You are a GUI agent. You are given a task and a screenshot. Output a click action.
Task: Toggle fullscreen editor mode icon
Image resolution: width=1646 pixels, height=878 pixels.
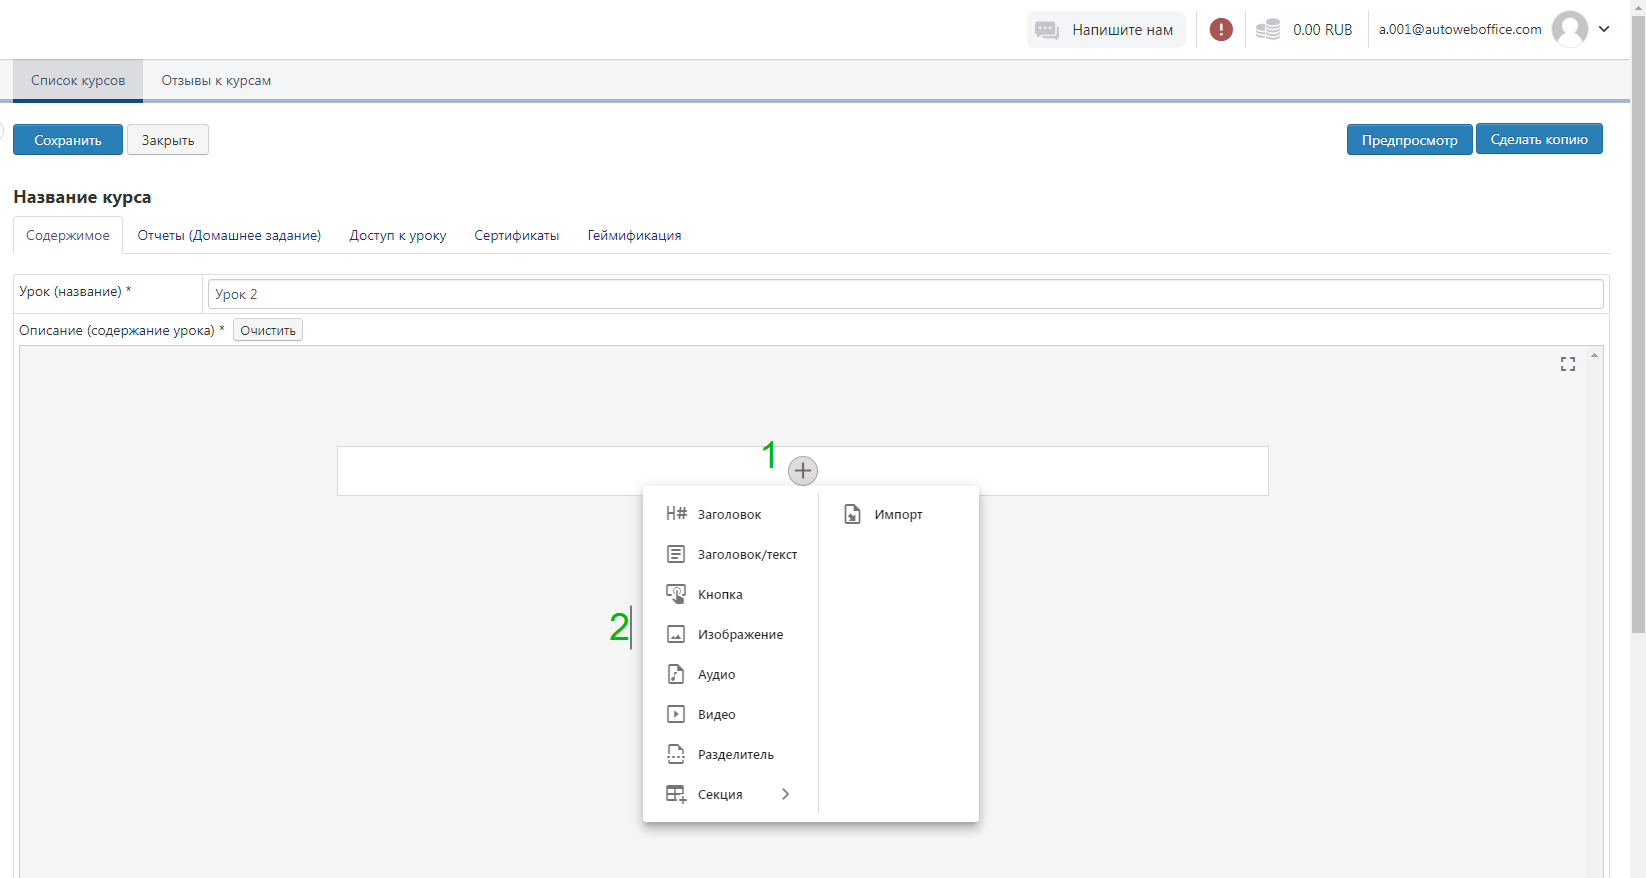coord(1567,364)
